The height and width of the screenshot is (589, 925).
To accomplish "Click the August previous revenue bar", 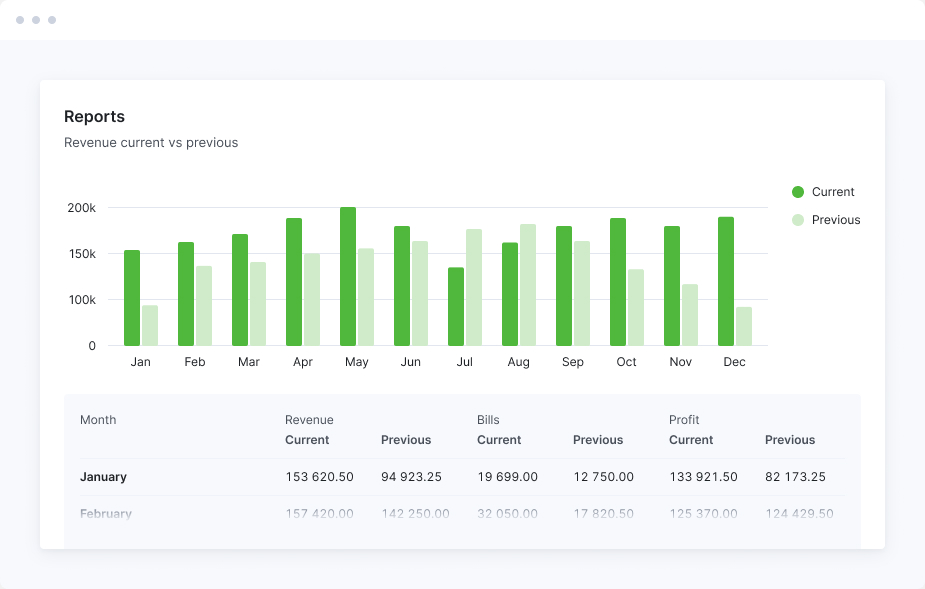I will tap(528, 285).
